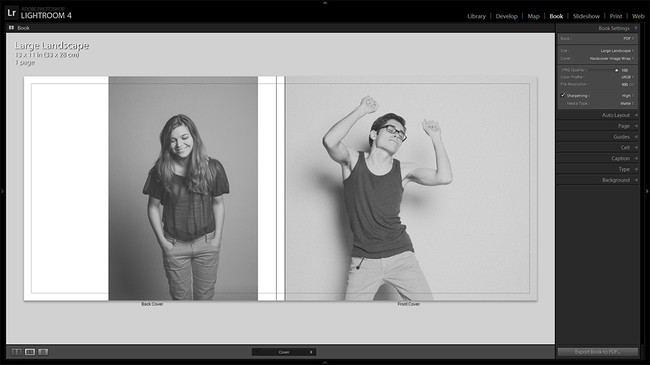Switch to the Develop module
The width and height of the screenshot is (650, 365).
[x=507, y=16]
